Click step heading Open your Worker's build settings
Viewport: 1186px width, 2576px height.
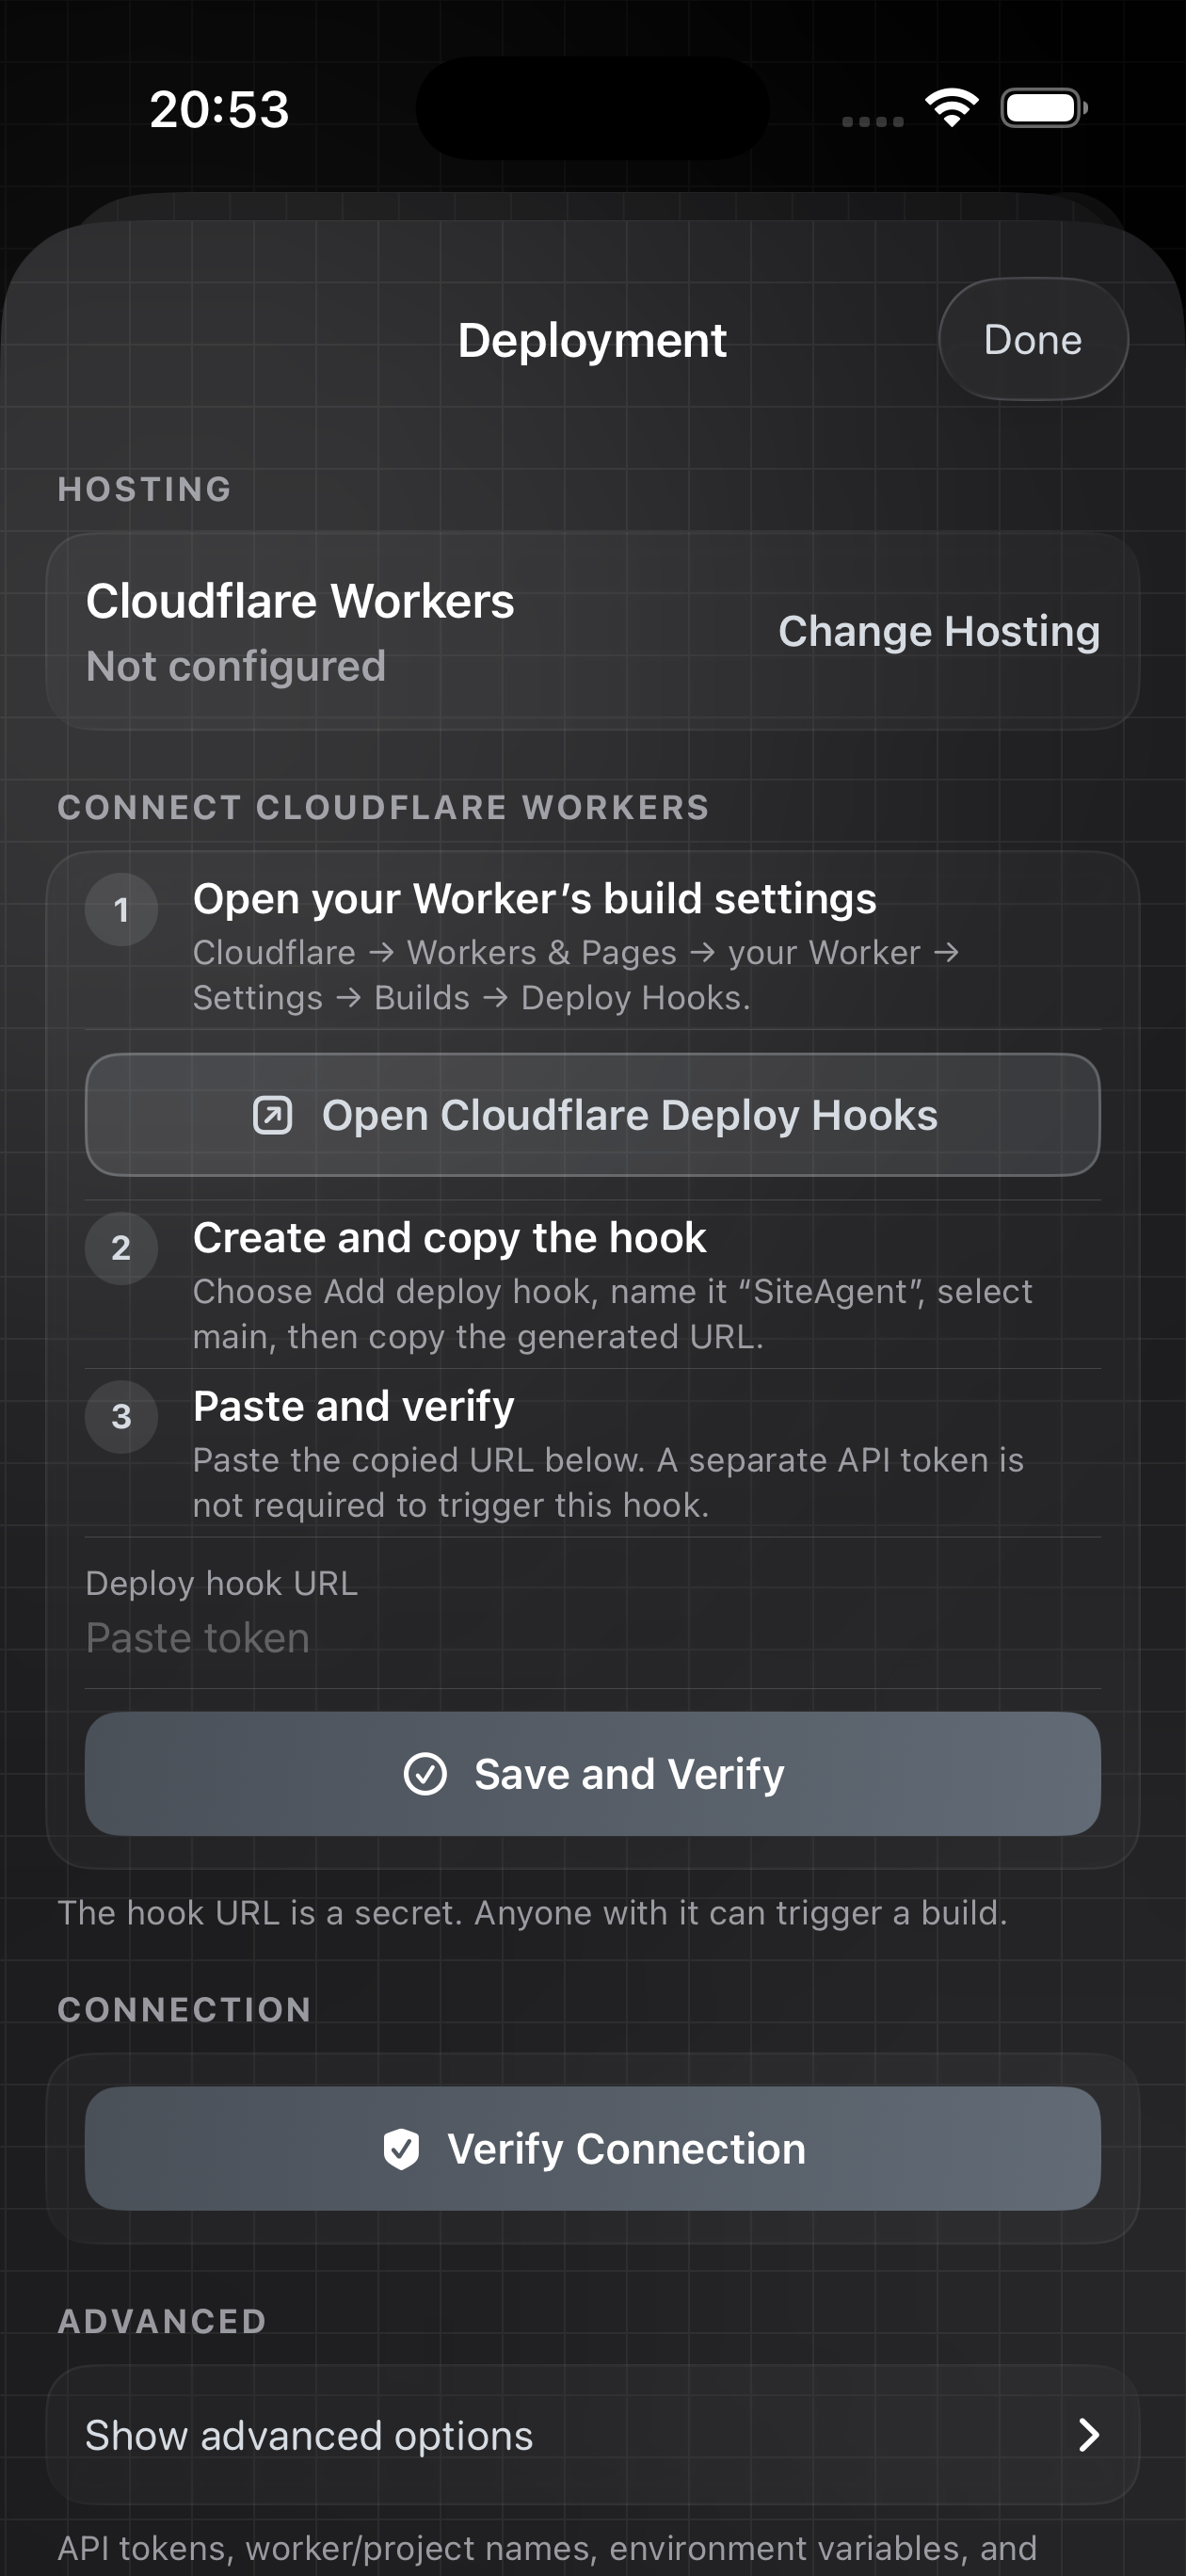pos(535,899)
